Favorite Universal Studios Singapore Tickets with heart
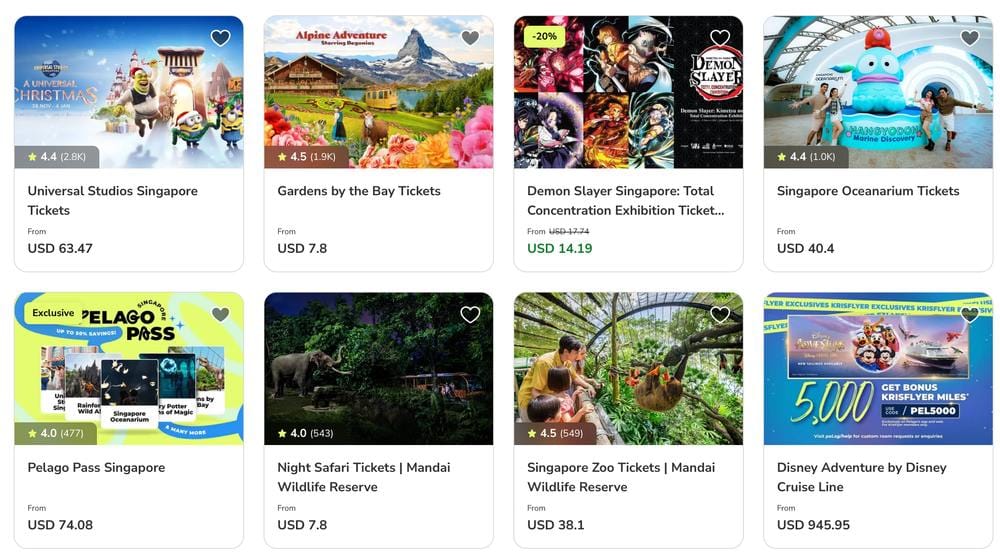Viewport: 1000px width, 560px height. [x=220, y=38]
